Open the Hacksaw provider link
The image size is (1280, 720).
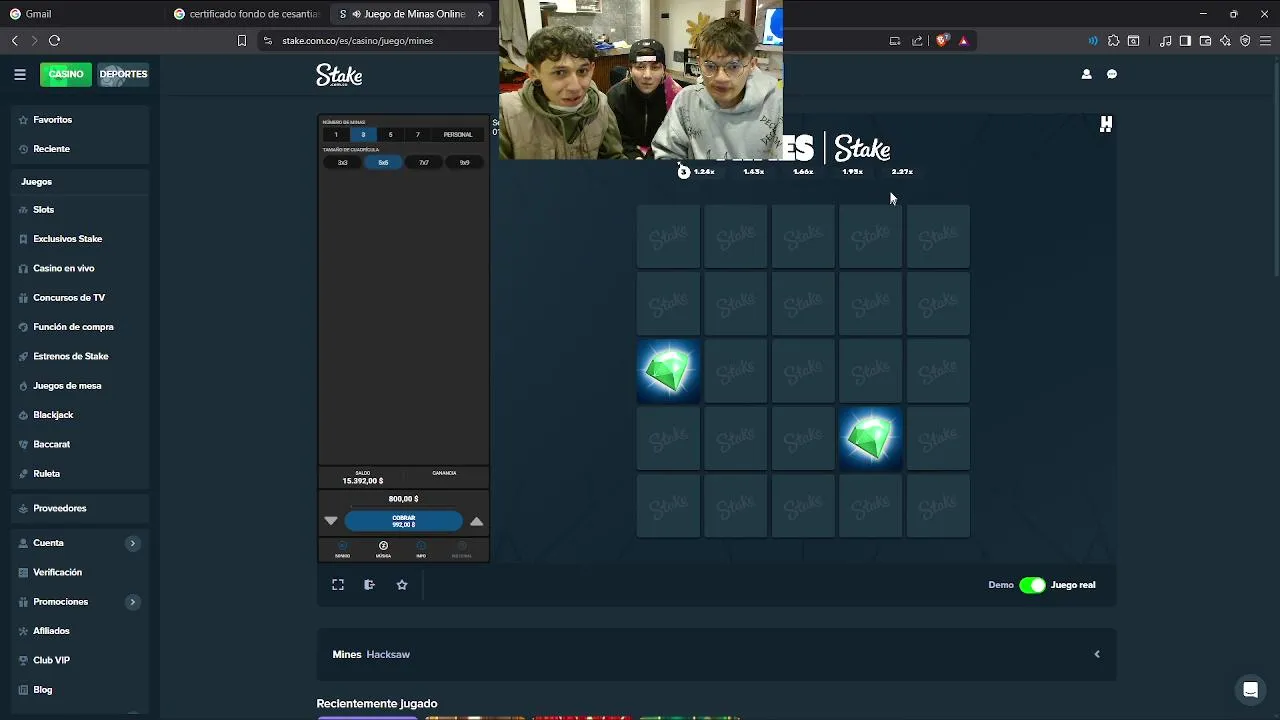[x=388, y=654]
